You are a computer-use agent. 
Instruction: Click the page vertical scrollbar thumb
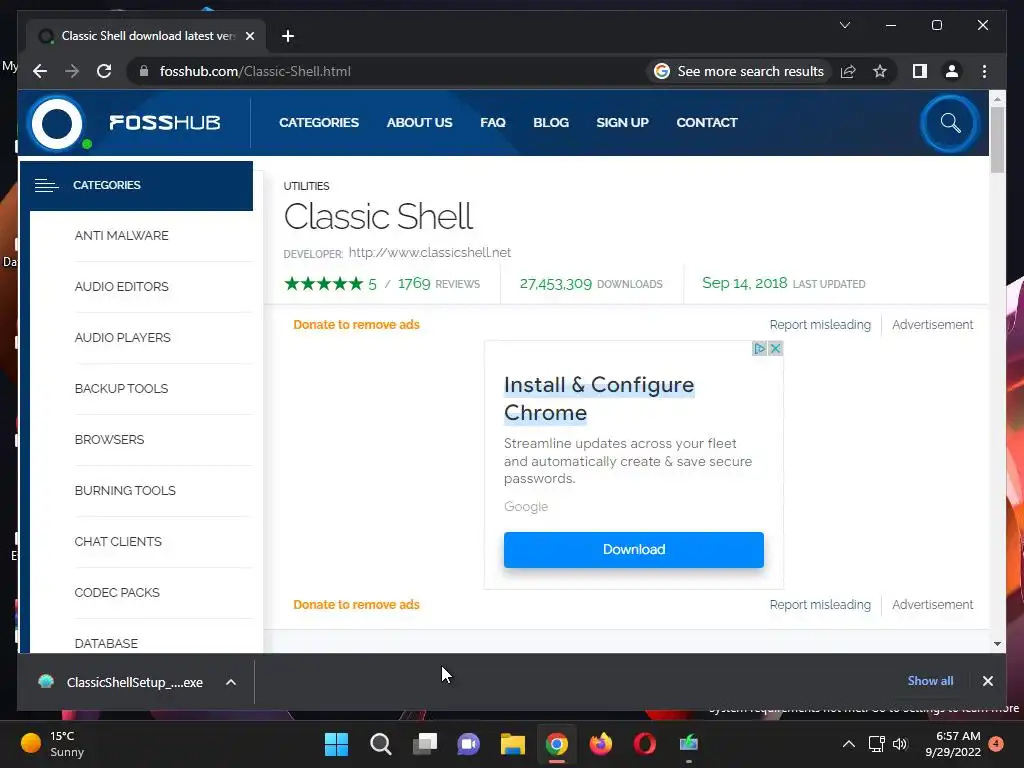[x=997, y=139]
